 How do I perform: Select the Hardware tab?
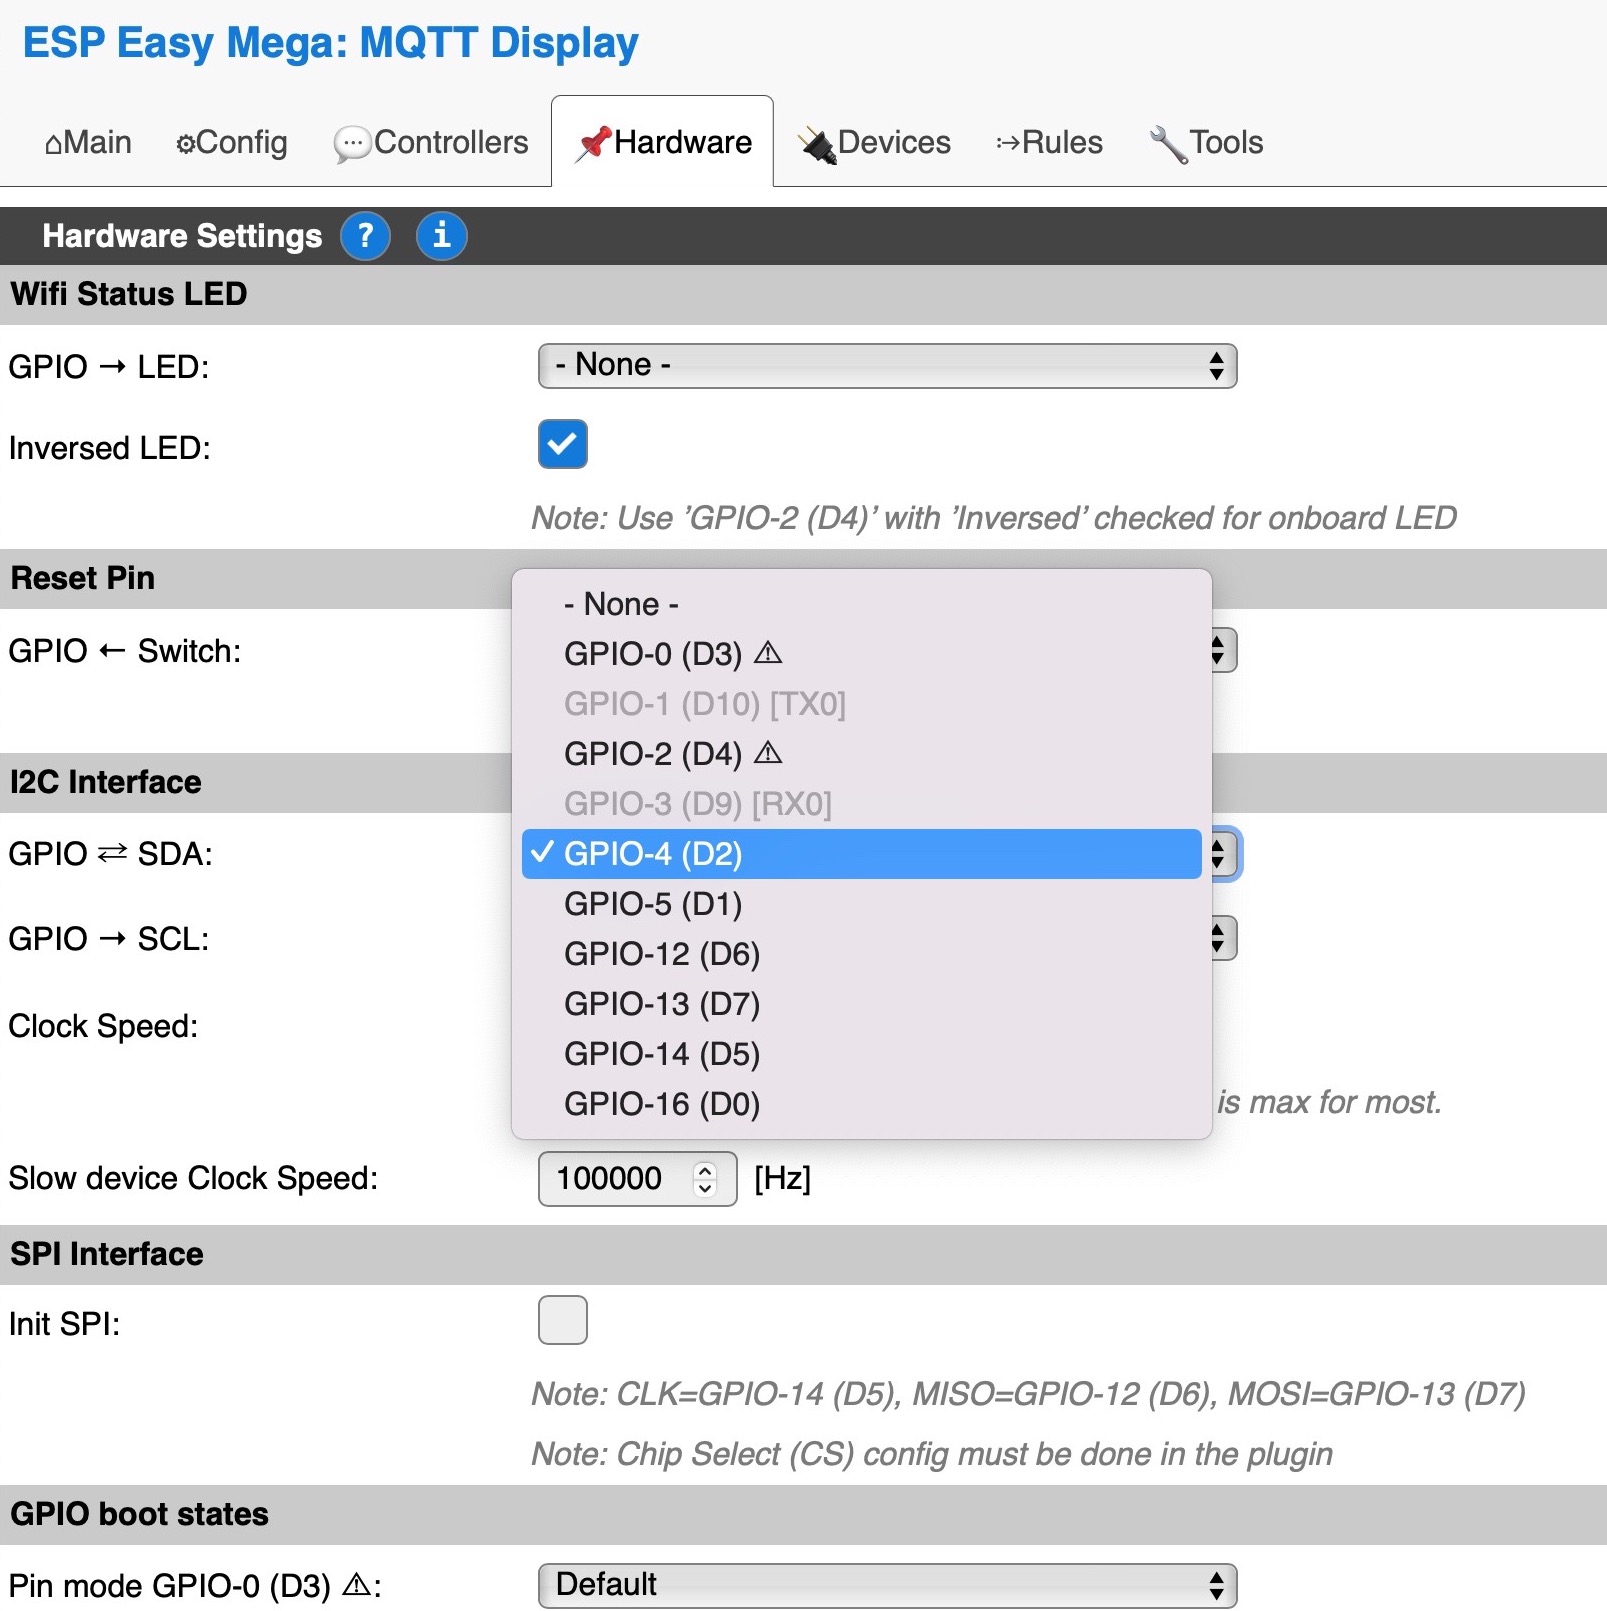click(x=663, y=142)
